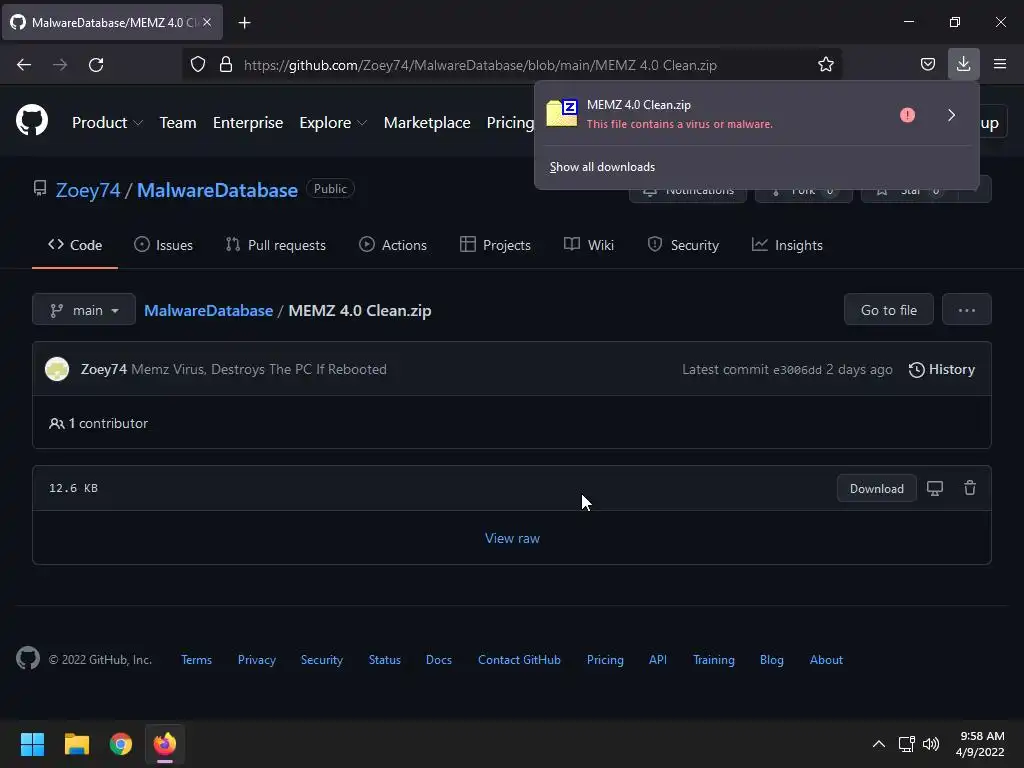Open Contact GitHub footer link
This screenshot has width=1024, height=768.
[519, 660]
